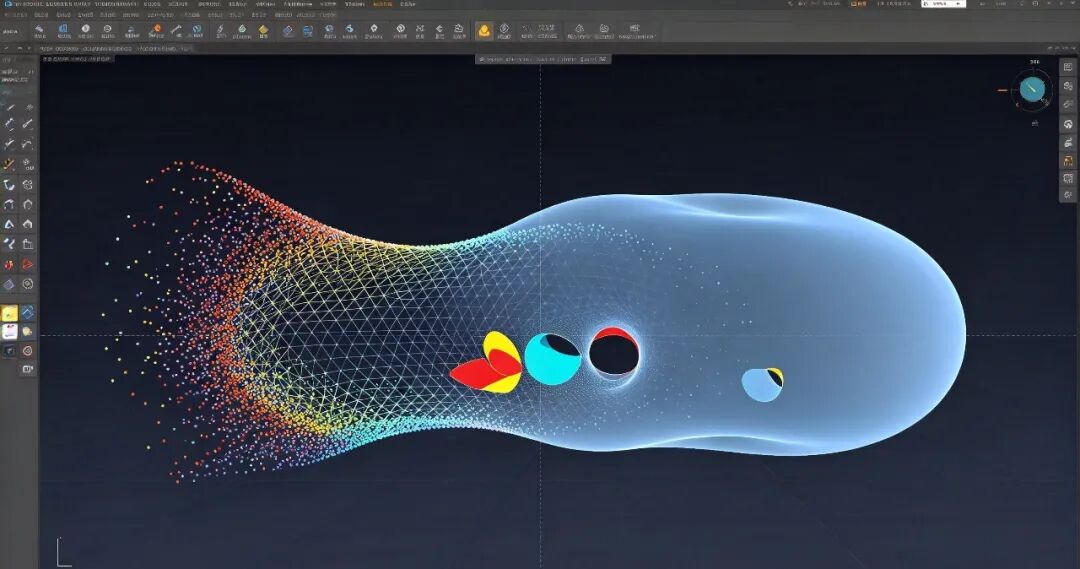Click the status label tab above the viewport center
1080x569 pixels.
(x=543, y=59)
